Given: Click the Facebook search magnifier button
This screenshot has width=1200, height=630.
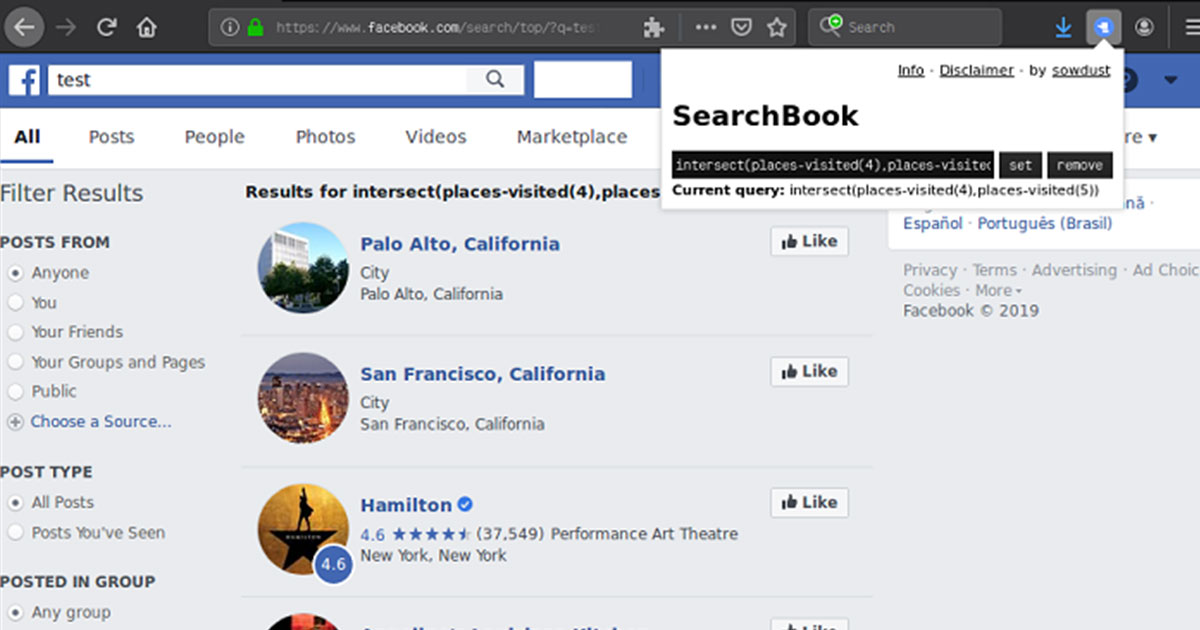Looking at the screenshot, I should point(495,79).
